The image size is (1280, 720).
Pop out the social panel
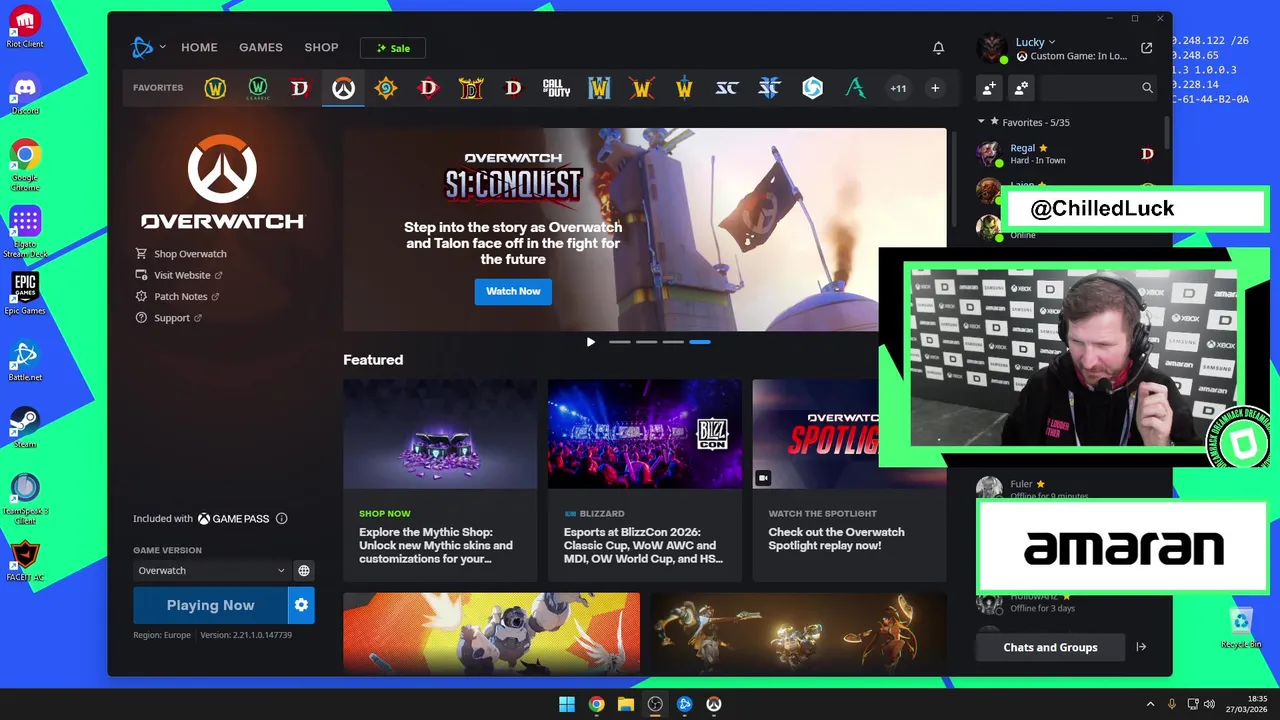(1147, 48)
